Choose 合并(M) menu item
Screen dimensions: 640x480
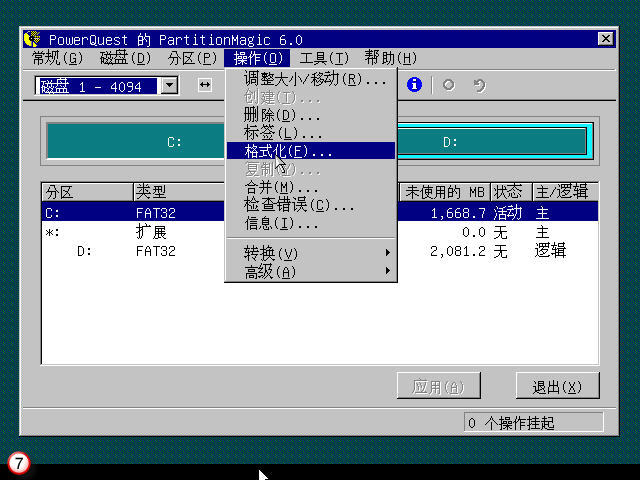coord(311,187)
